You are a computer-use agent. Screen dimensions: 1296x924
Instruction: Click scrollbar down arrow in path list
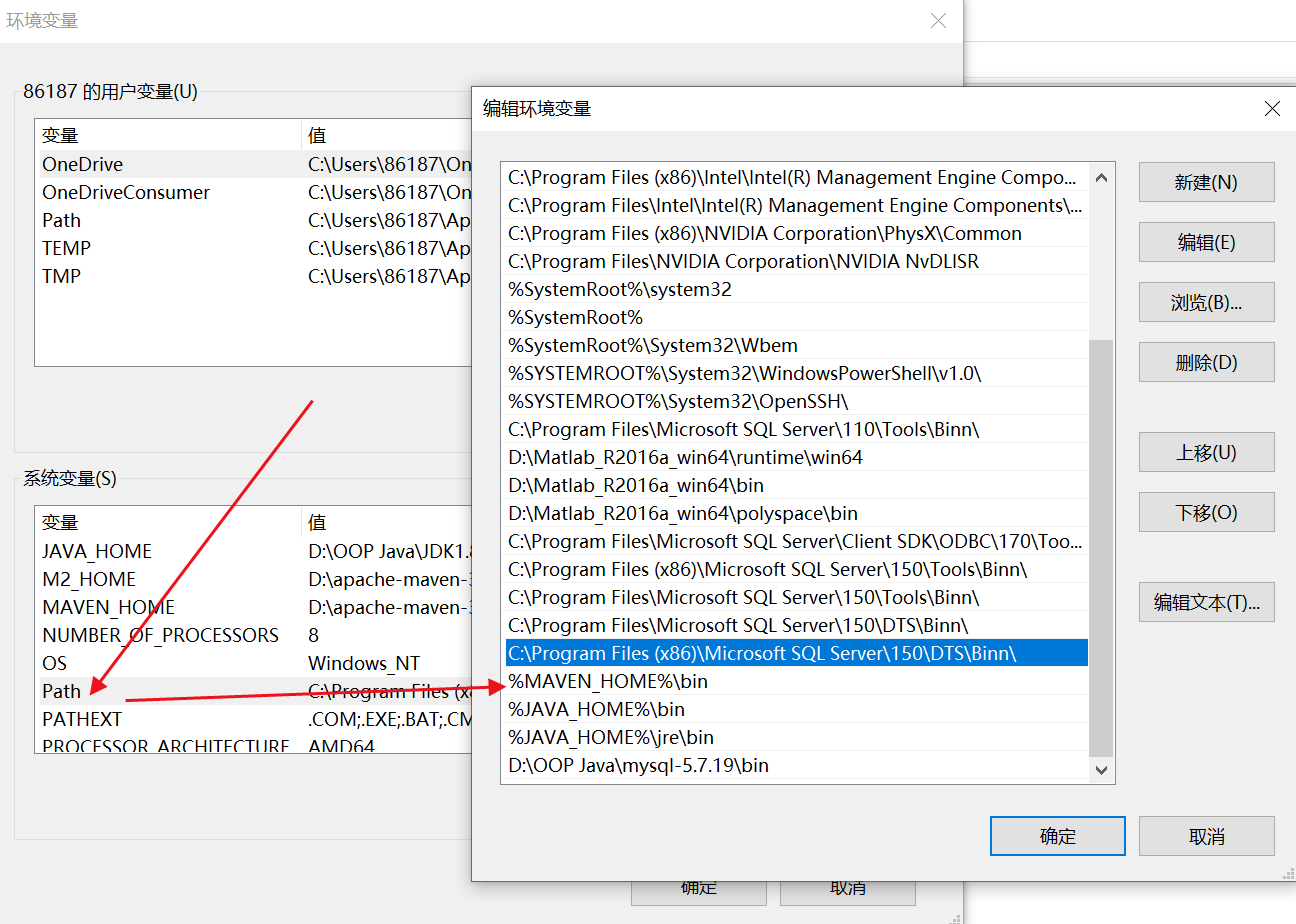[x=1101, y=770]
